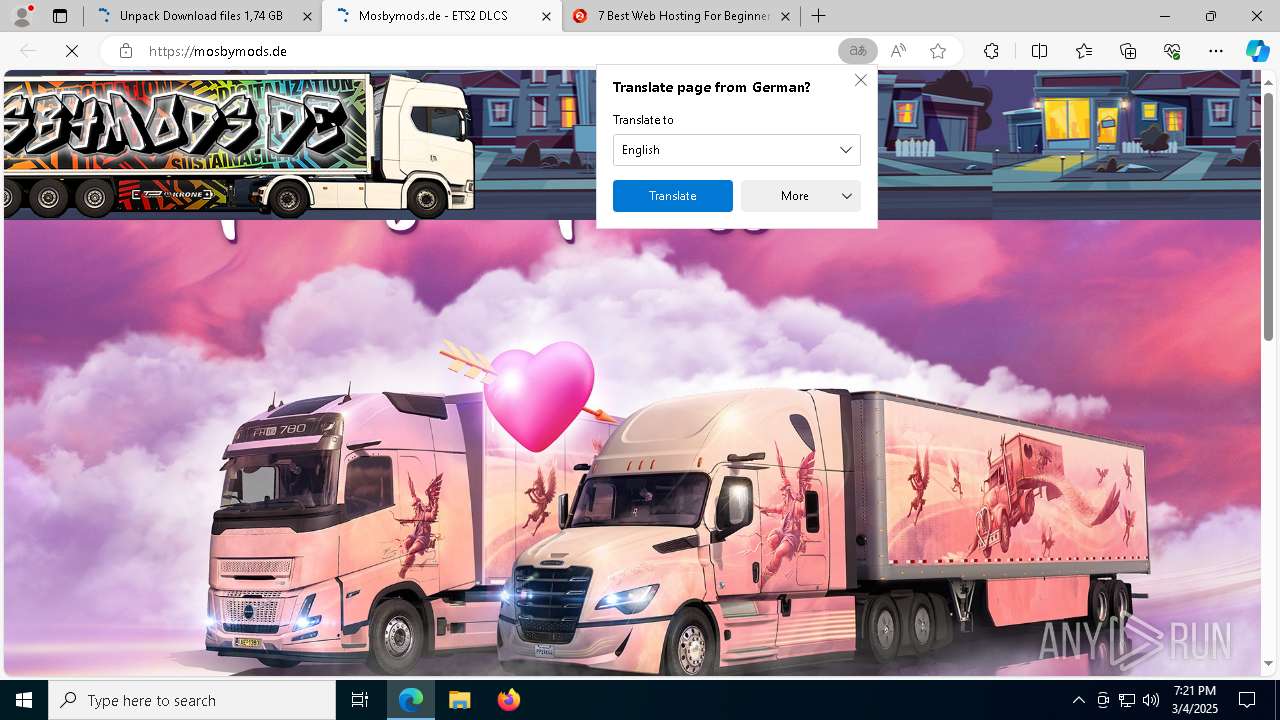This screenshot has height=720, width=1280.
Task: Click the vertical page scrollbar
Action: tap(1269, 215)
